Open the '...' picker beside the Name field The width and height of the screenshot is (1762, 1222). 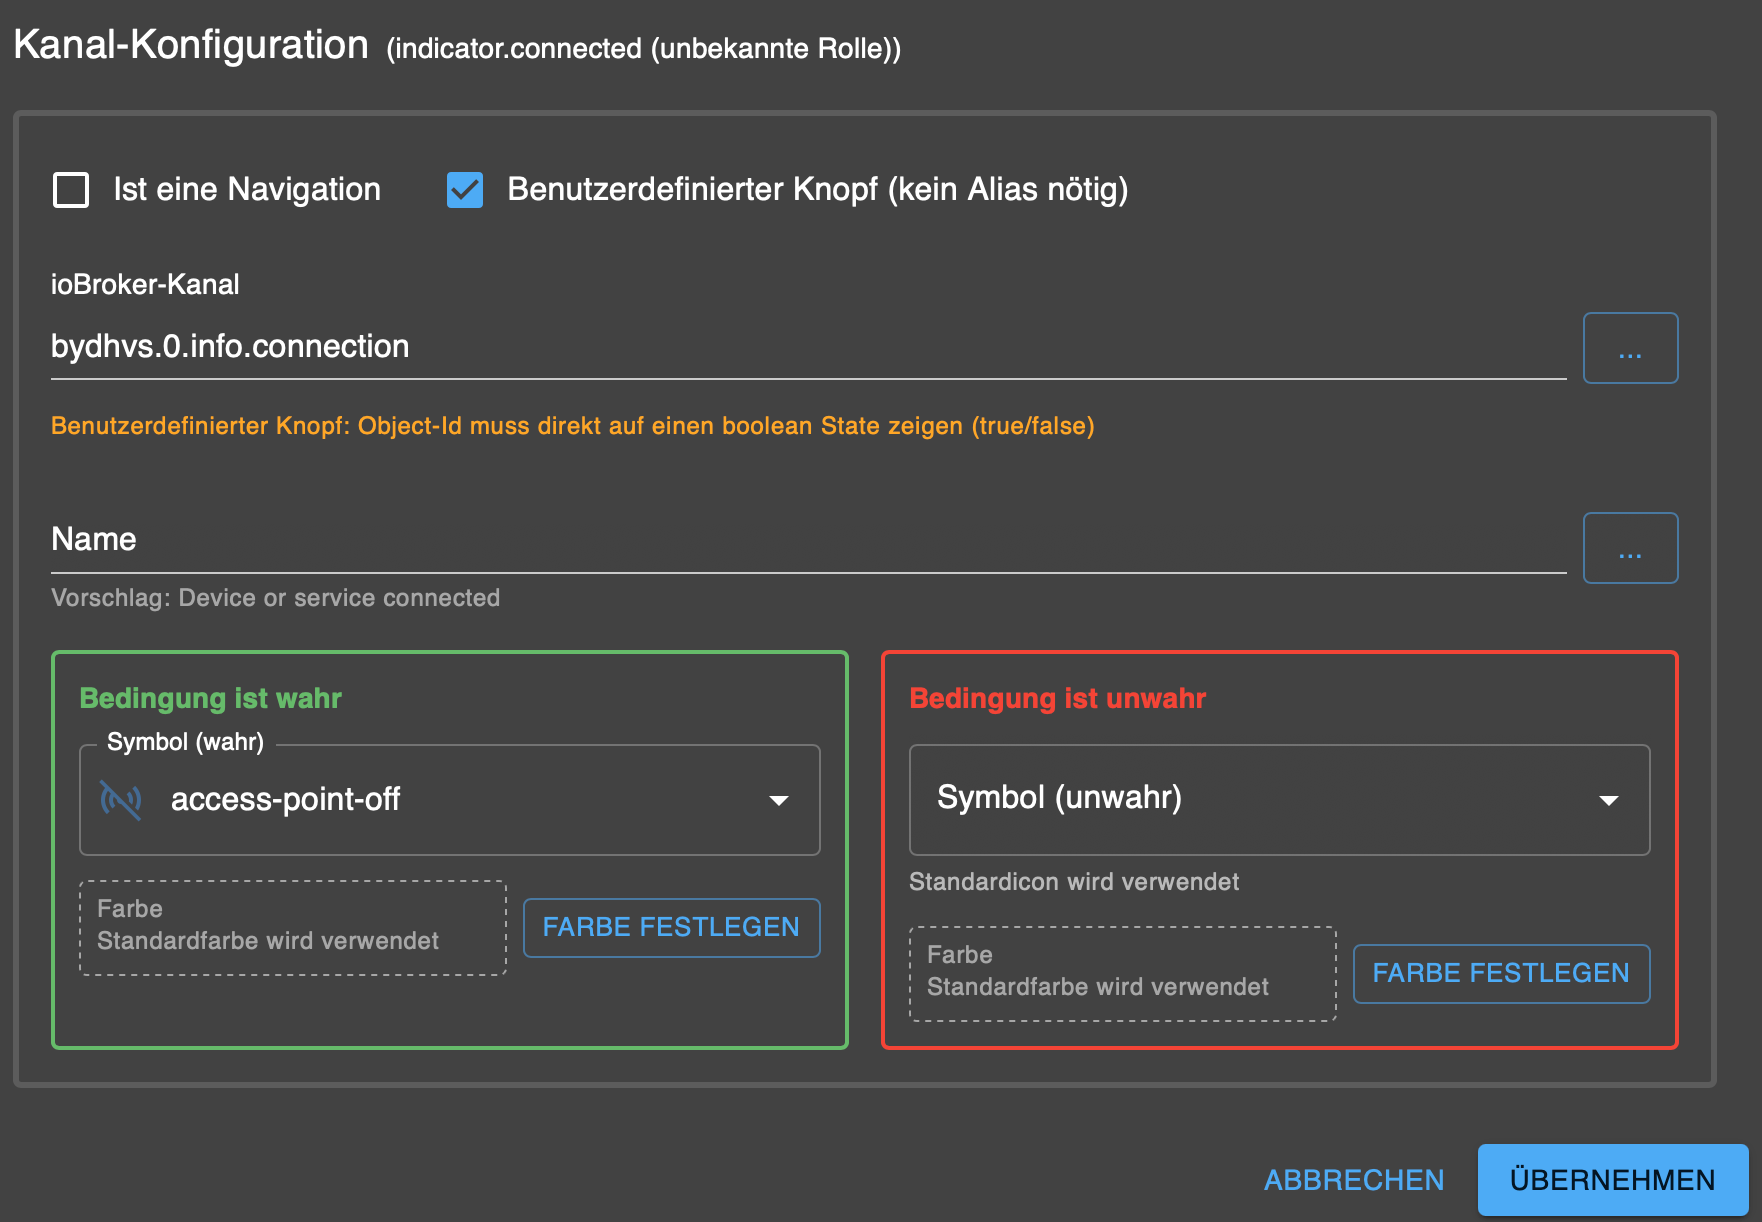point(1630,548)
